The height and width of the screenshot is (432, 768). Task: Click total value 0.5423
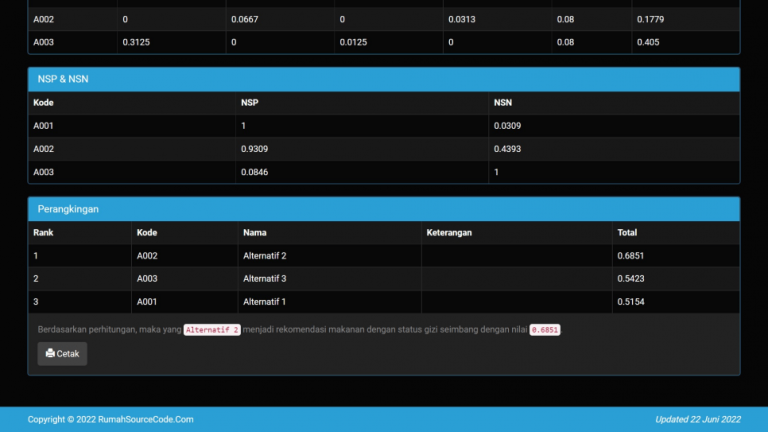click(x=631, y=279)
